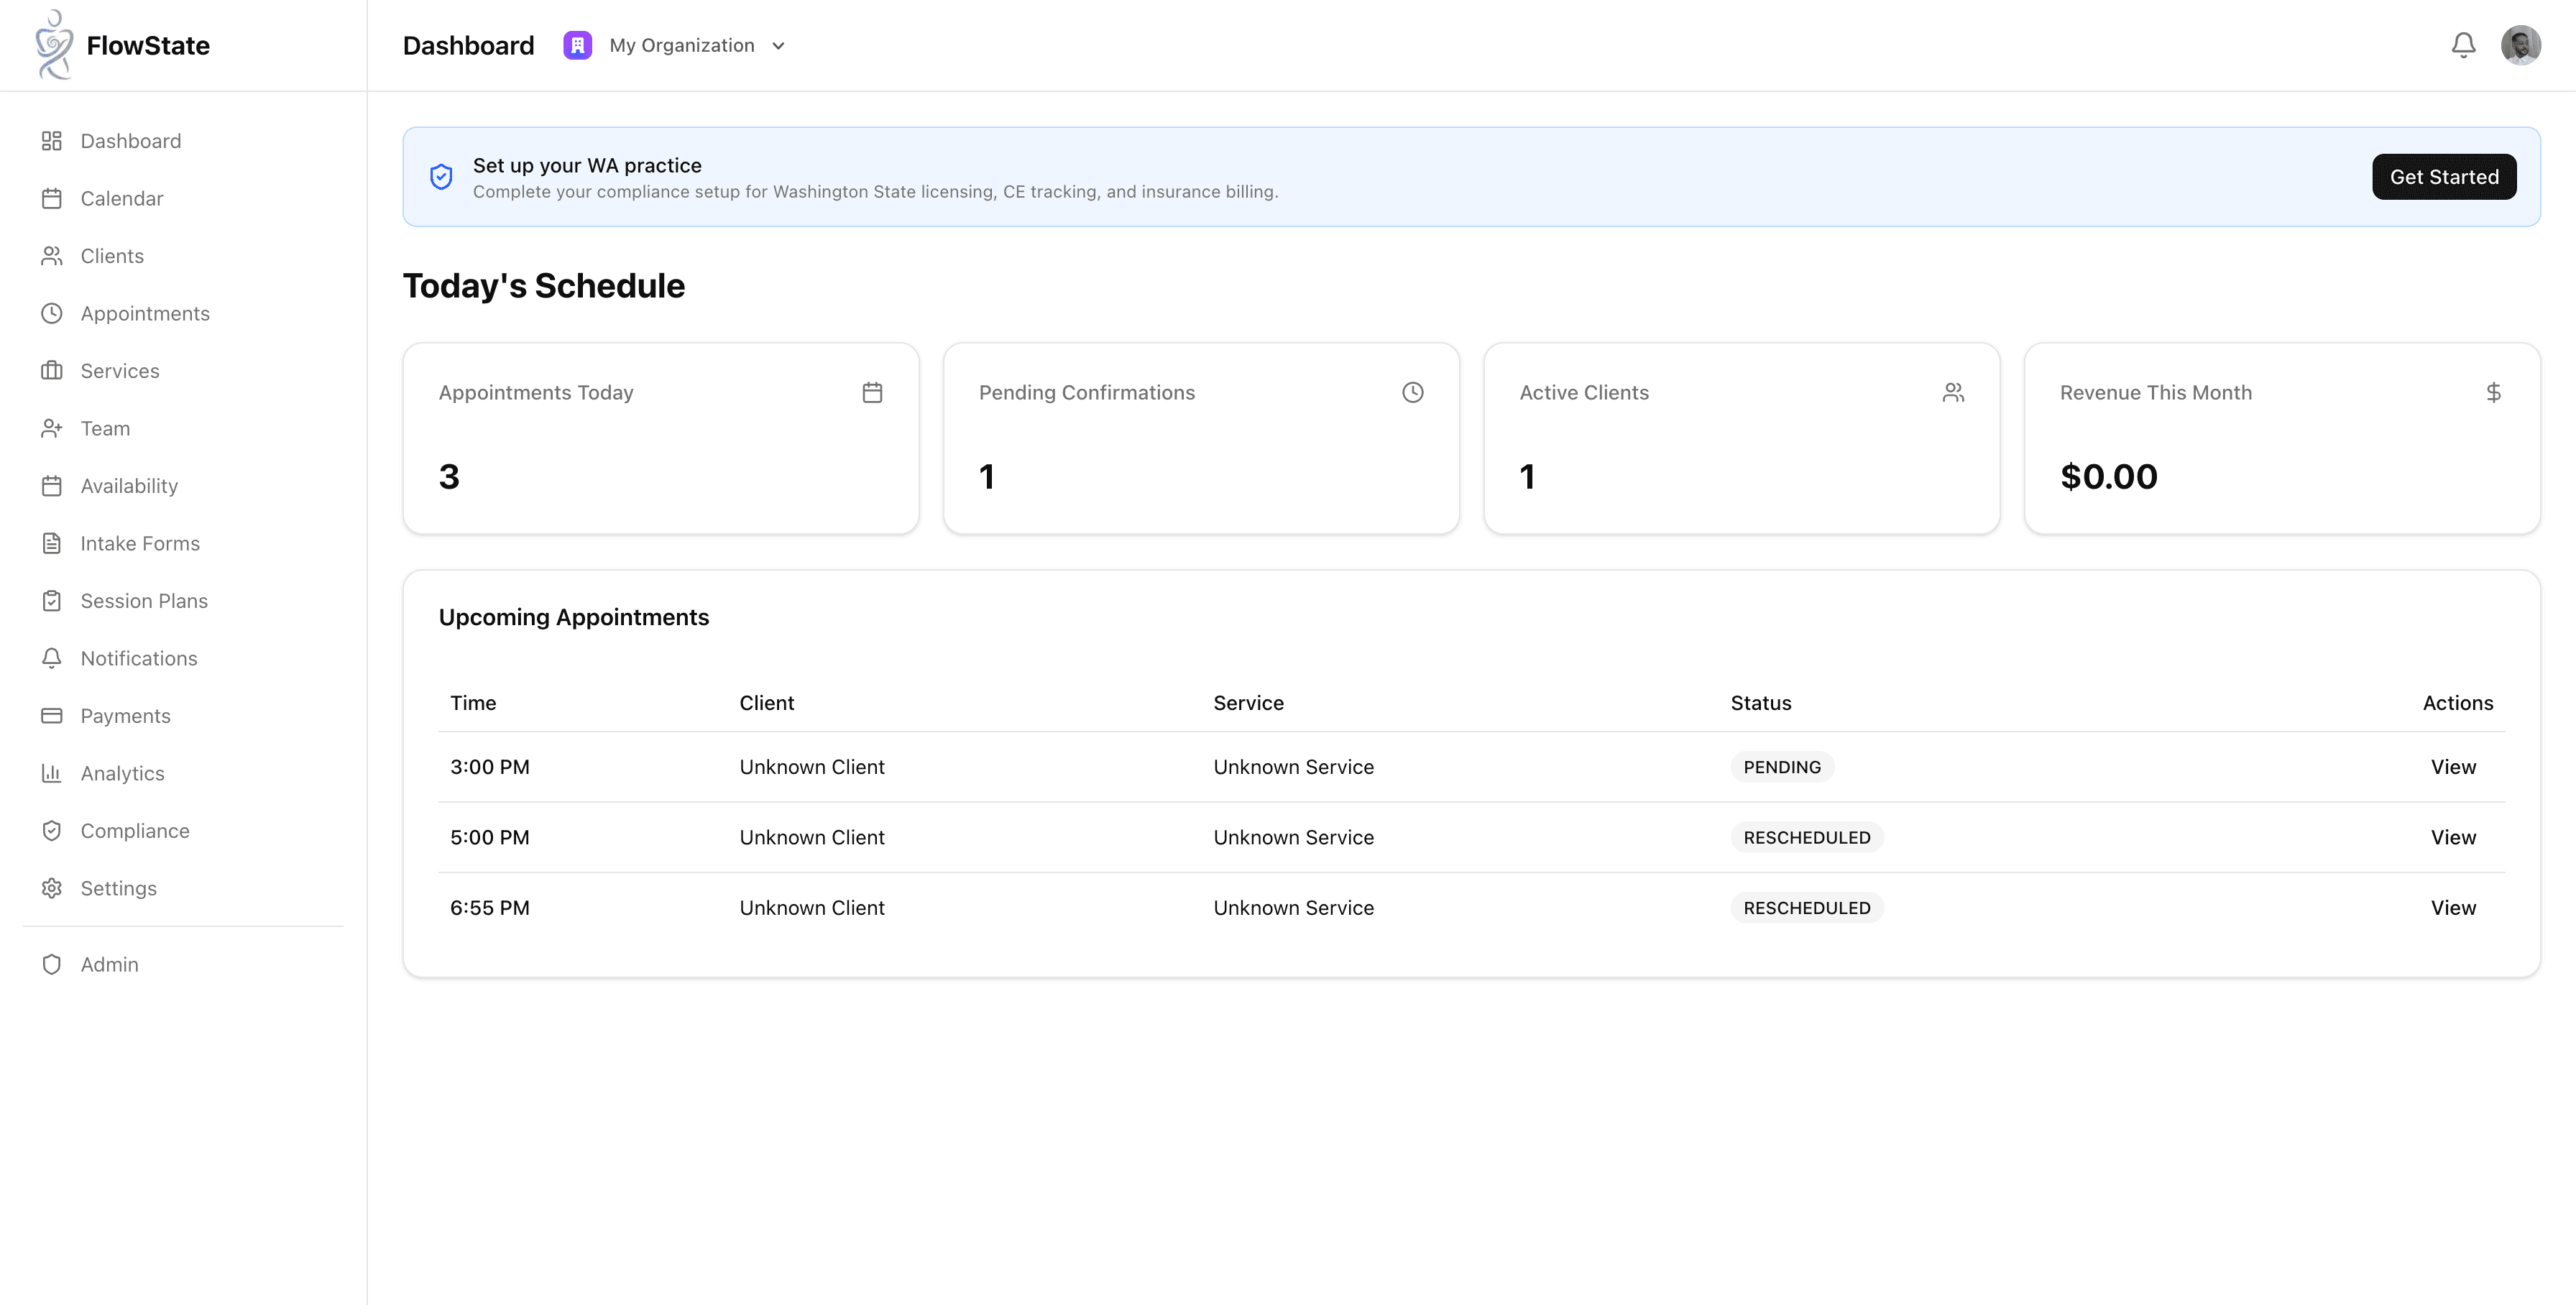Select the Clients icon in sidebar
2576x1305 pixels.
click(x=52, y=255)
